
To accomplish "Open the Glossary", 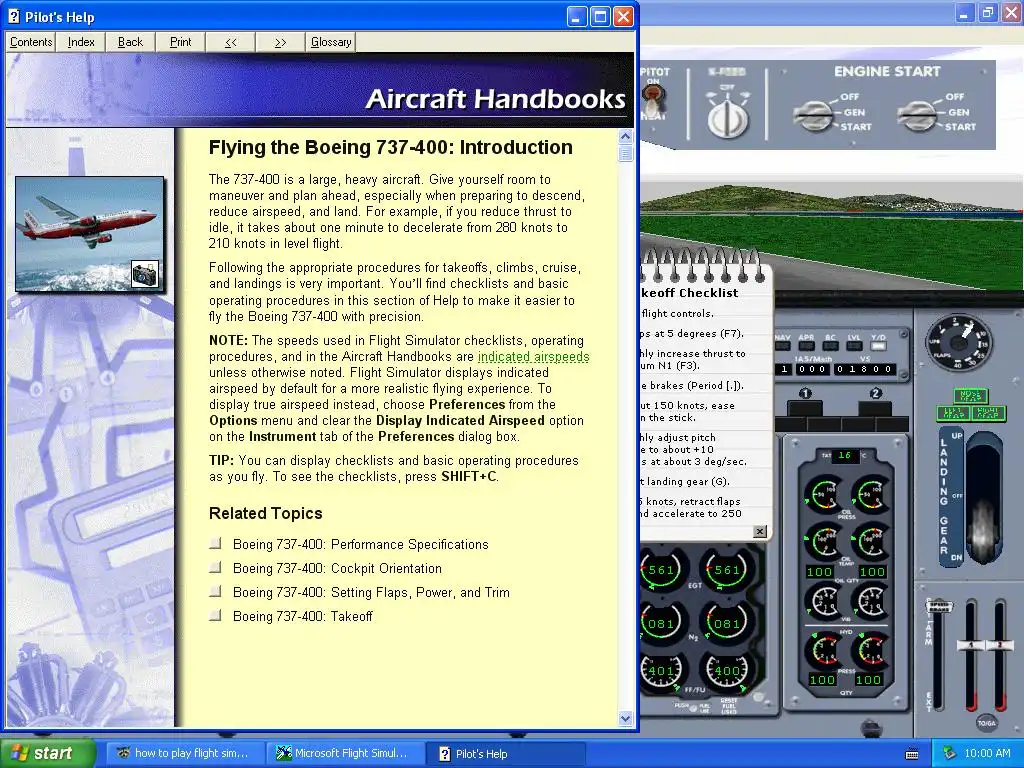I will pos(330,42).
